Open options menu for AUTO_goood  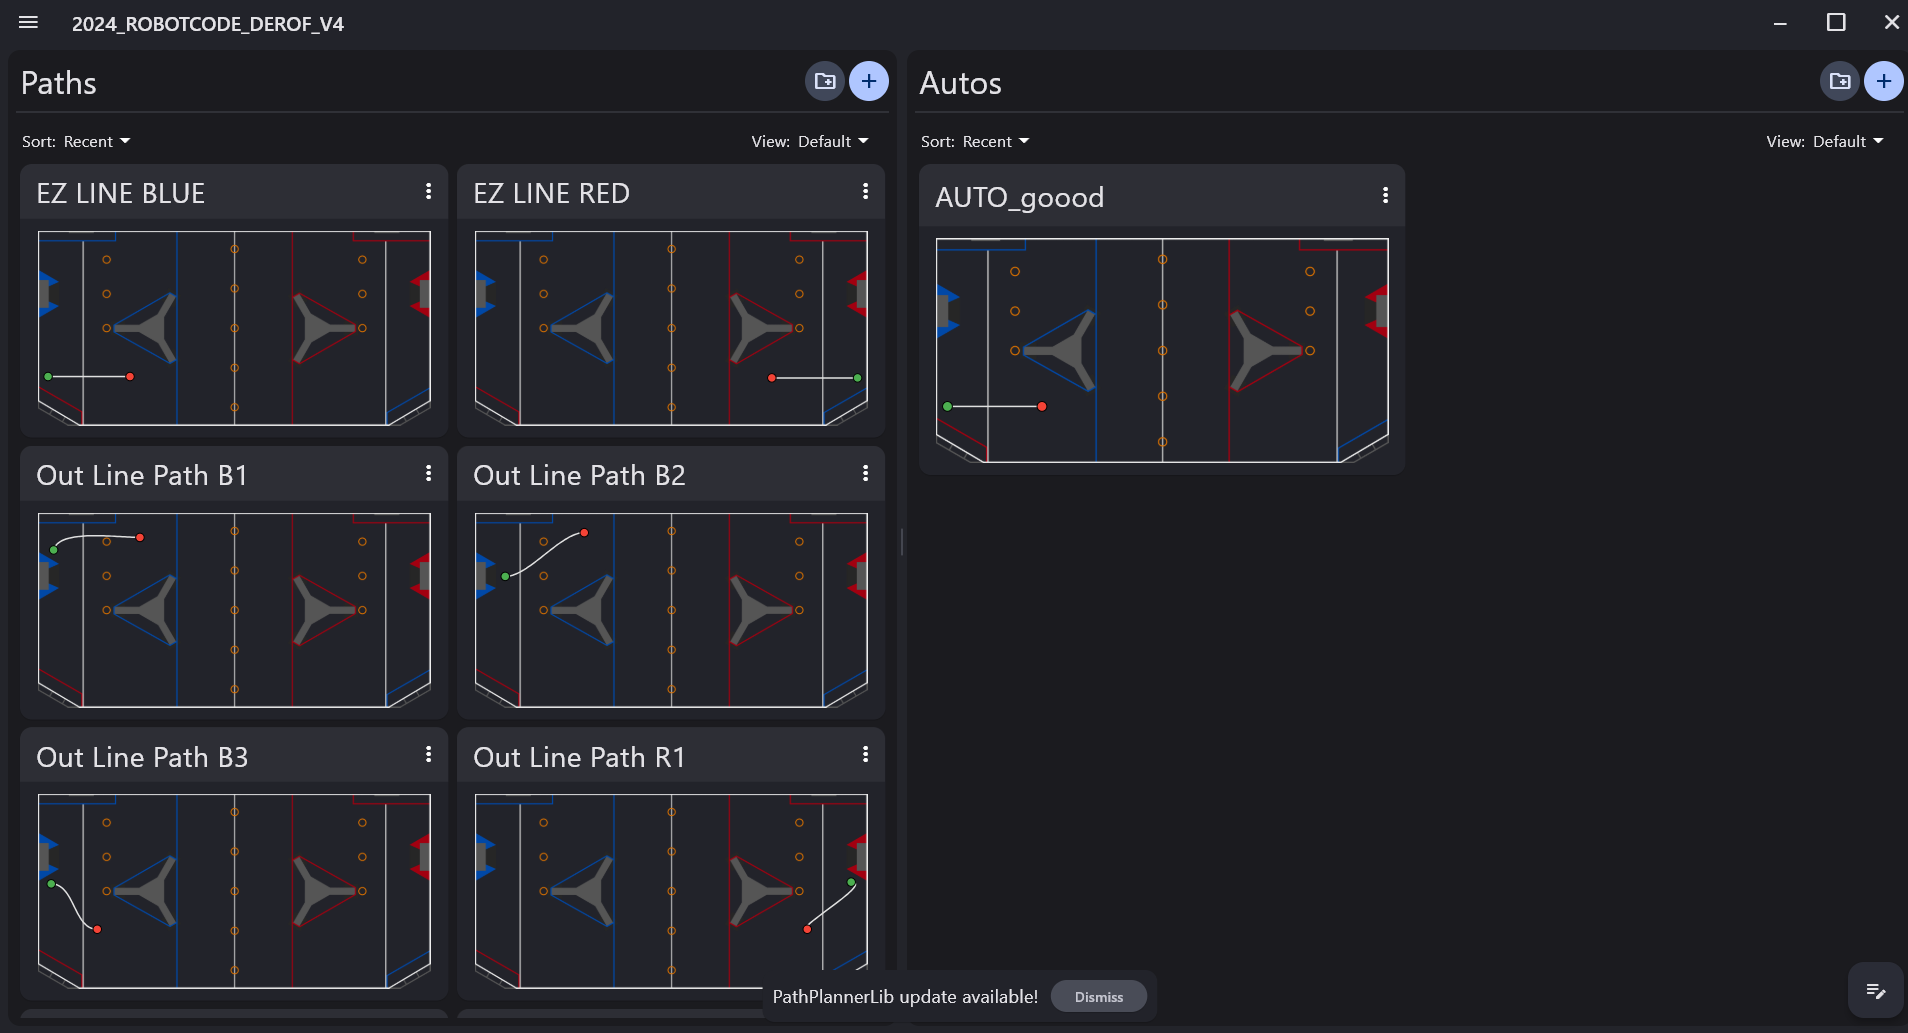point(1385,195)
